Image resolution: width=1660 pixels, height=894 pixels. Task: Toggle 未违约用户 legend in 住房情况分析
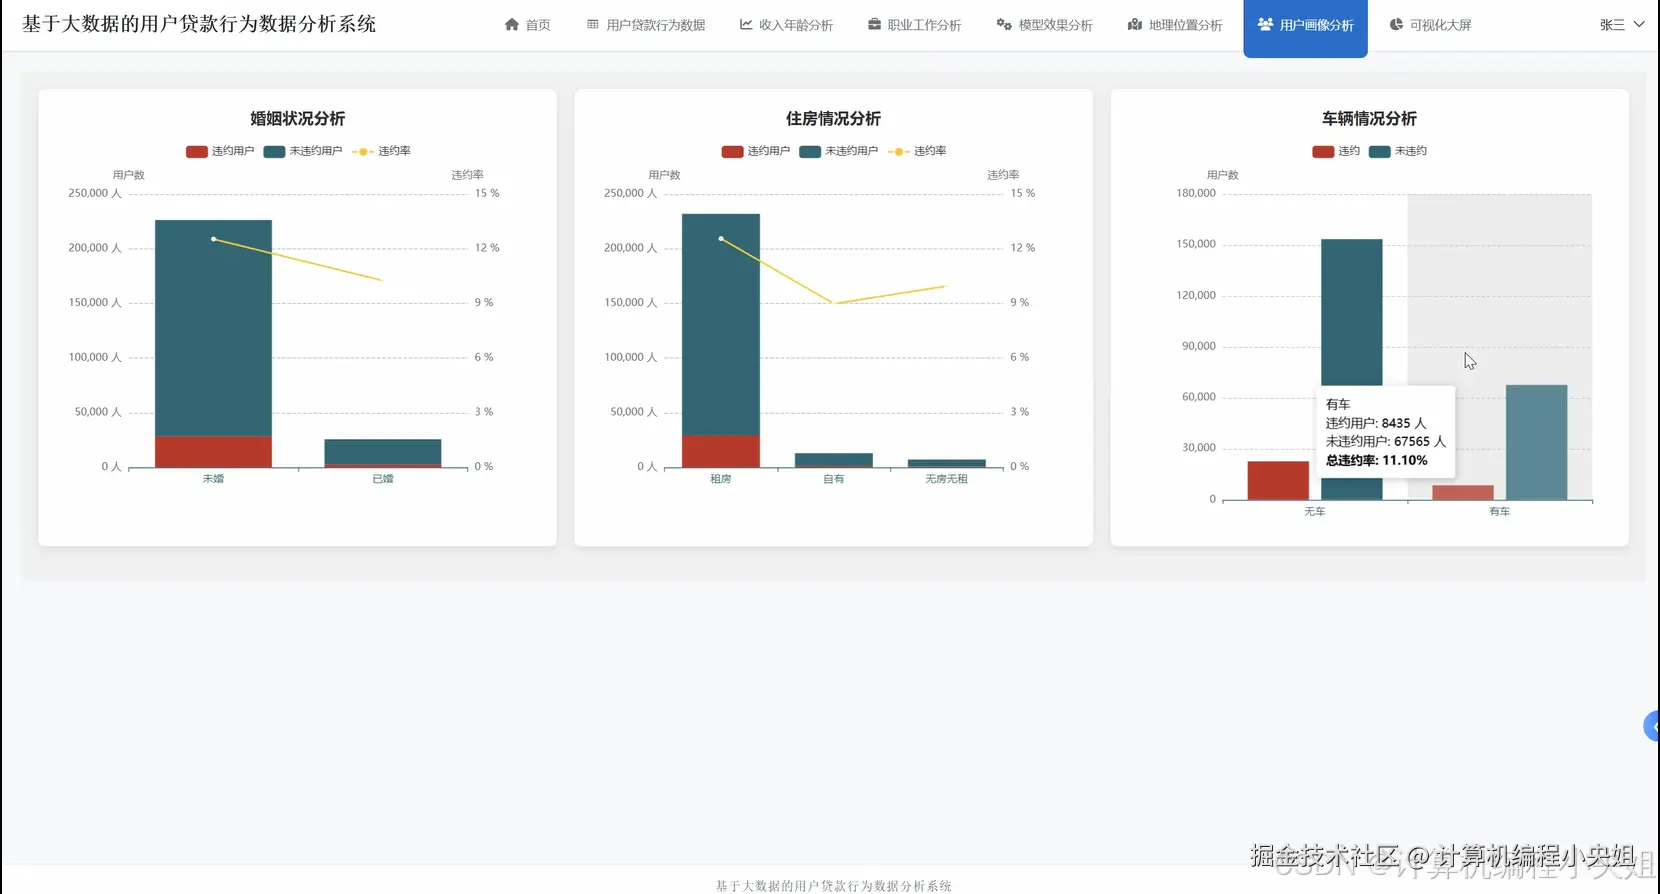839,151
